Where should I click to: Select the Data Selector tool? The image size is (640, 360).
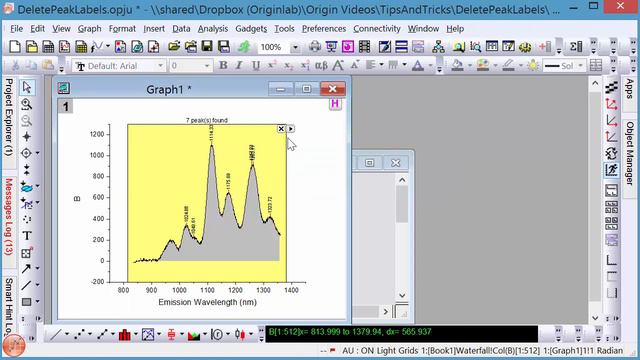pyautogui.click(x=27, y=169)
